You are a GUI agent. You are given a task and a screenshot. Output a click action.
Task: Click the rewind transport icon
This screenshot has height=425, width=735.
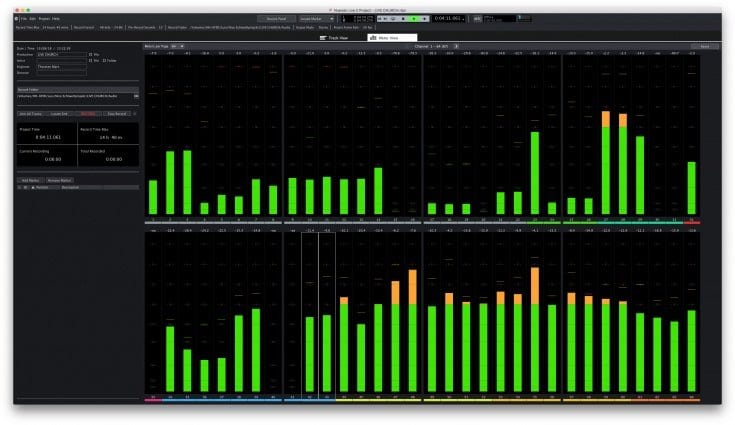point(380,18)
